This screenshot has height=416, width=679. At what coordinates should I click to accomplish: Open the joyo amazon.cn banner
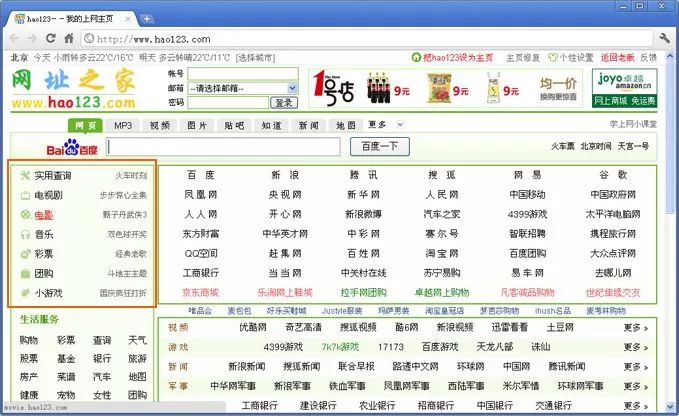coord(624,88)
